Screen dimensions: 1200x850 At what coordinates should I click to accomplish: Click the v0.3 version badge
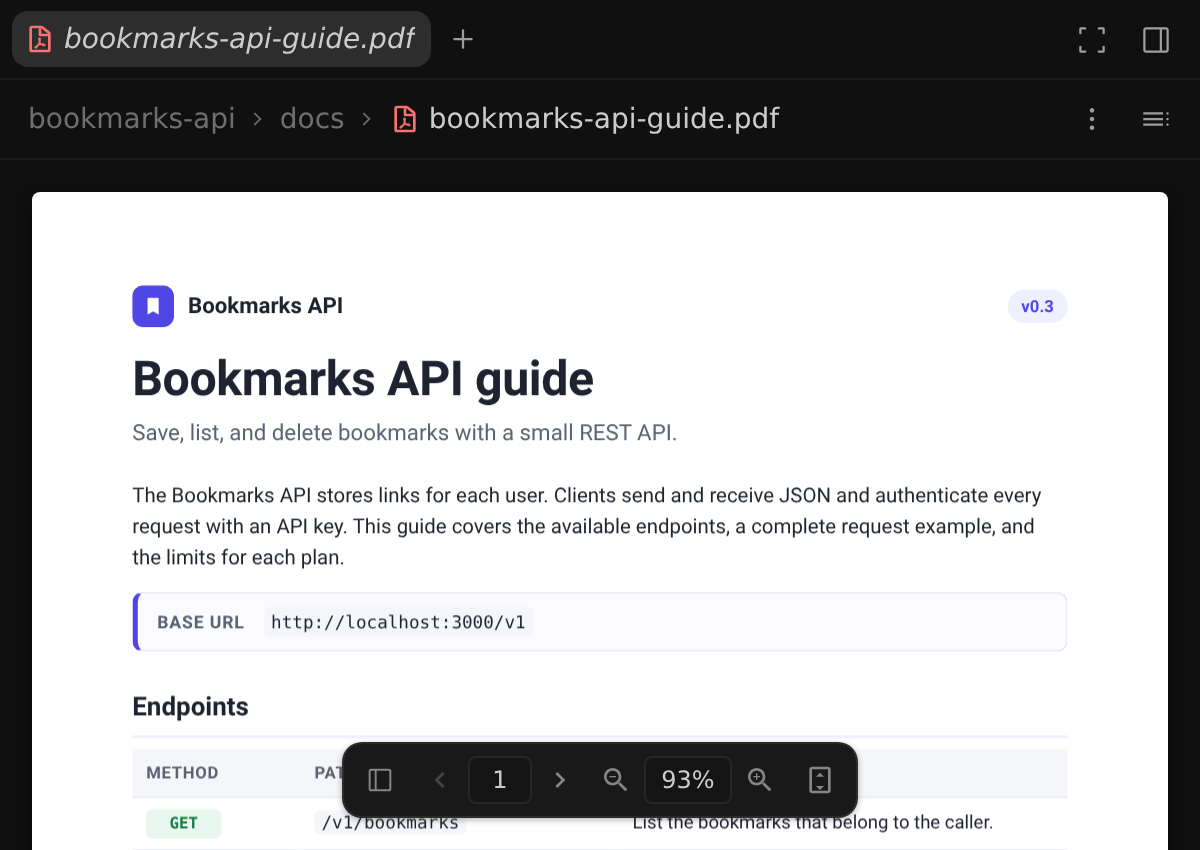coord(1037,306)
